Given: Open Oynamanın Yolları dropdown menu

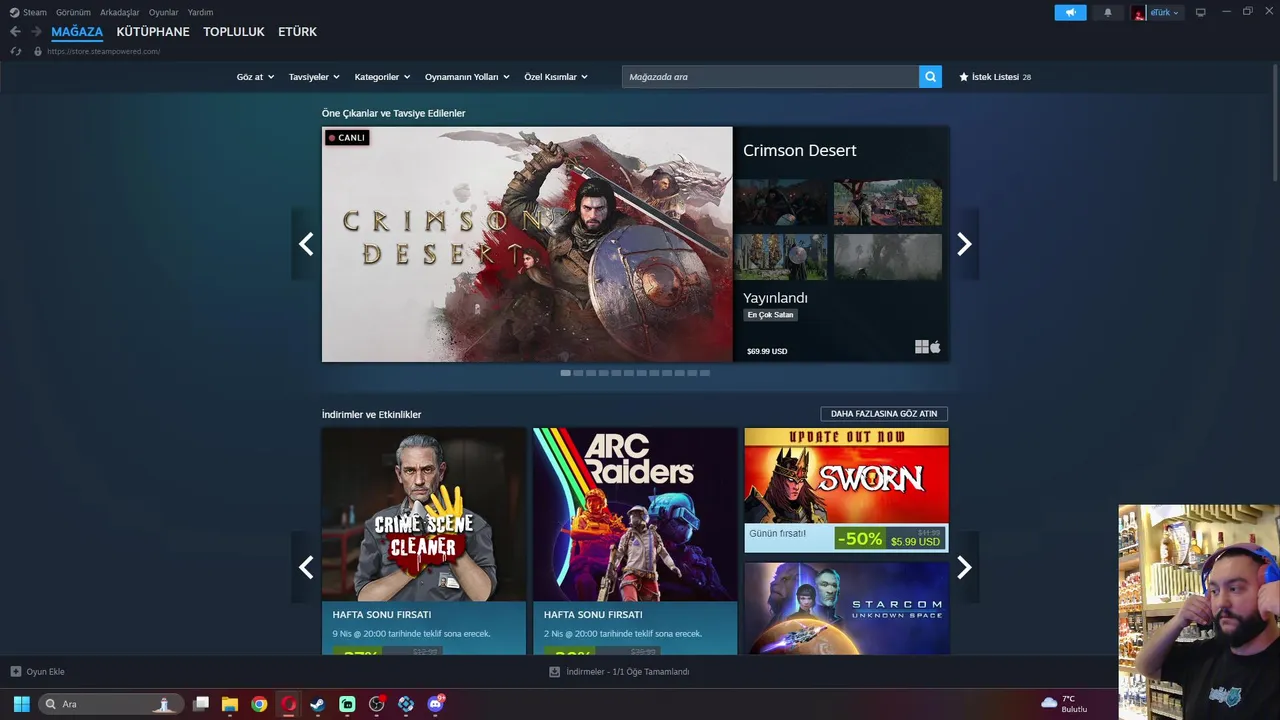Looking at the screenshot, I should click(467, 77).
